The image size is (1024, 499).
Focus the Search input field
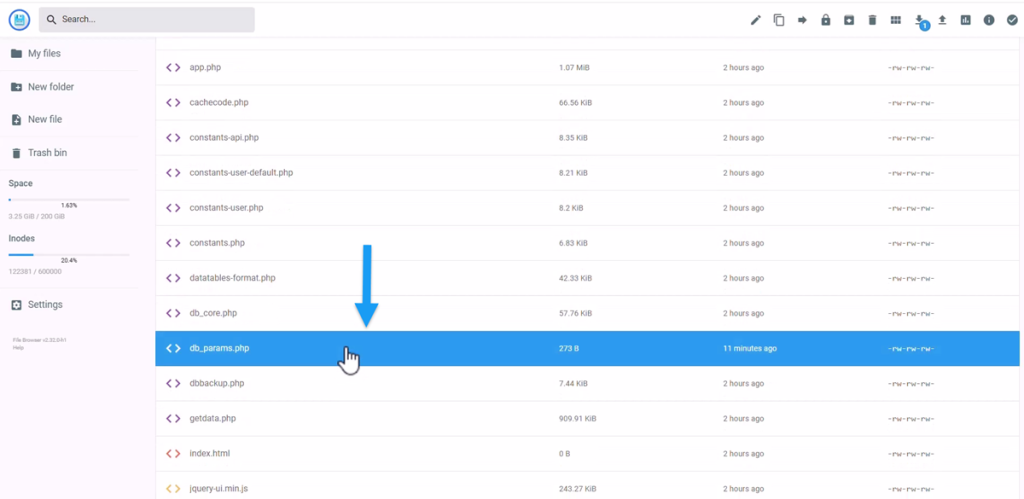[x=147, y=20]
